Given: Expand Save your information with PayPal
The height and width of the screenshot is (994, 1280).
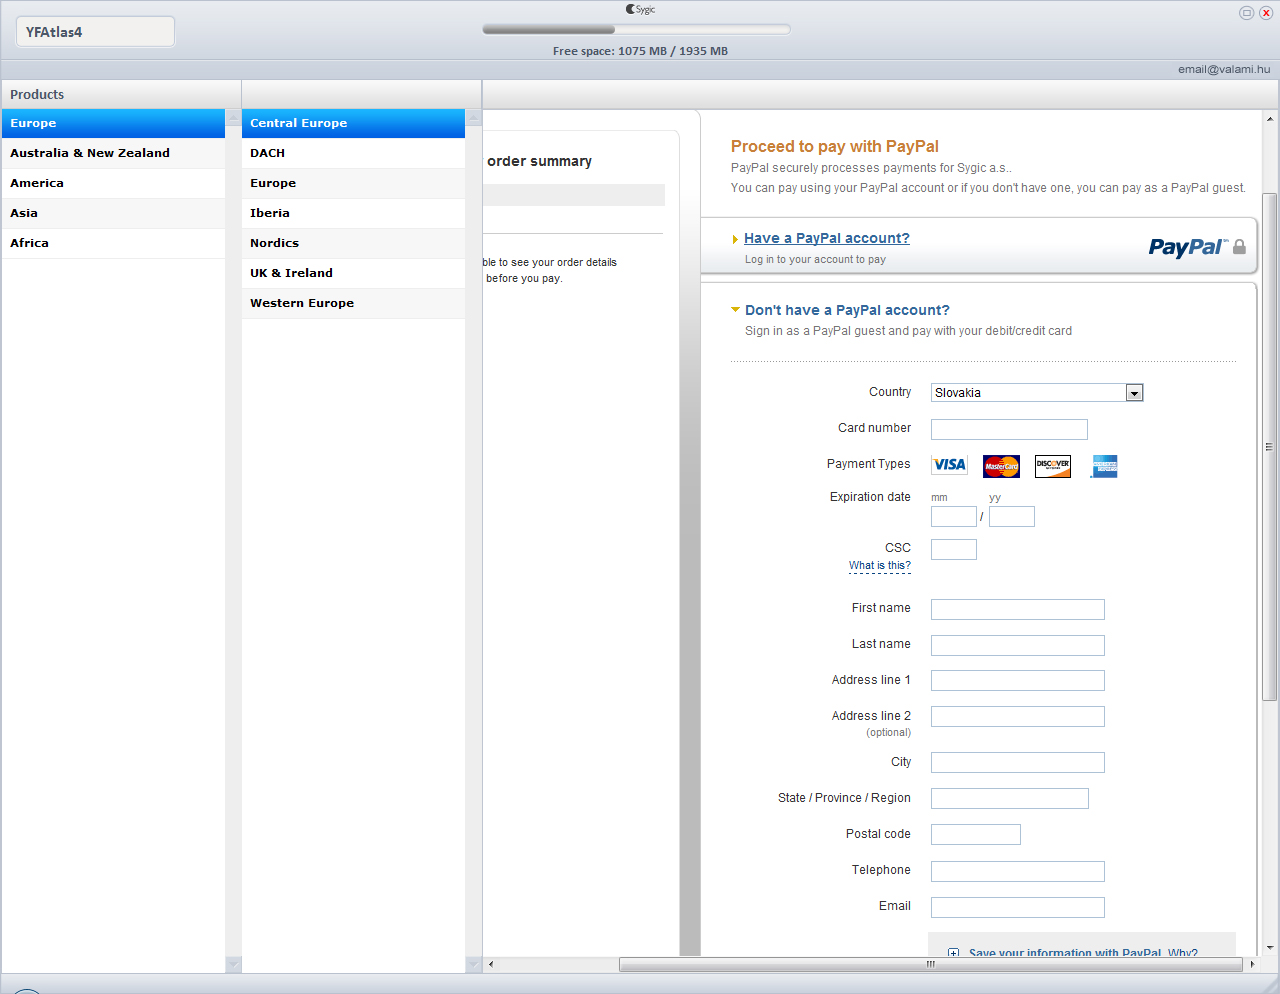Looking at the screenshot, I should click(x=954, y=953).
